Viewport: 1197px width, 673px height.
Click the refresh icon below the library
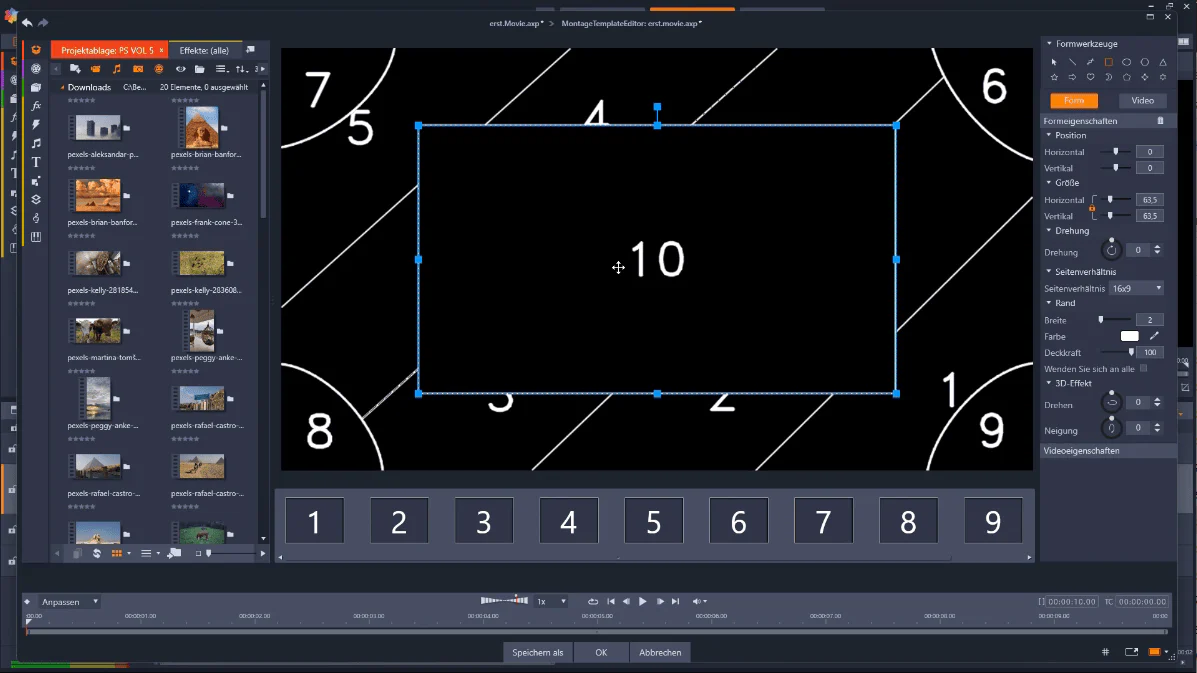point(96,553)
